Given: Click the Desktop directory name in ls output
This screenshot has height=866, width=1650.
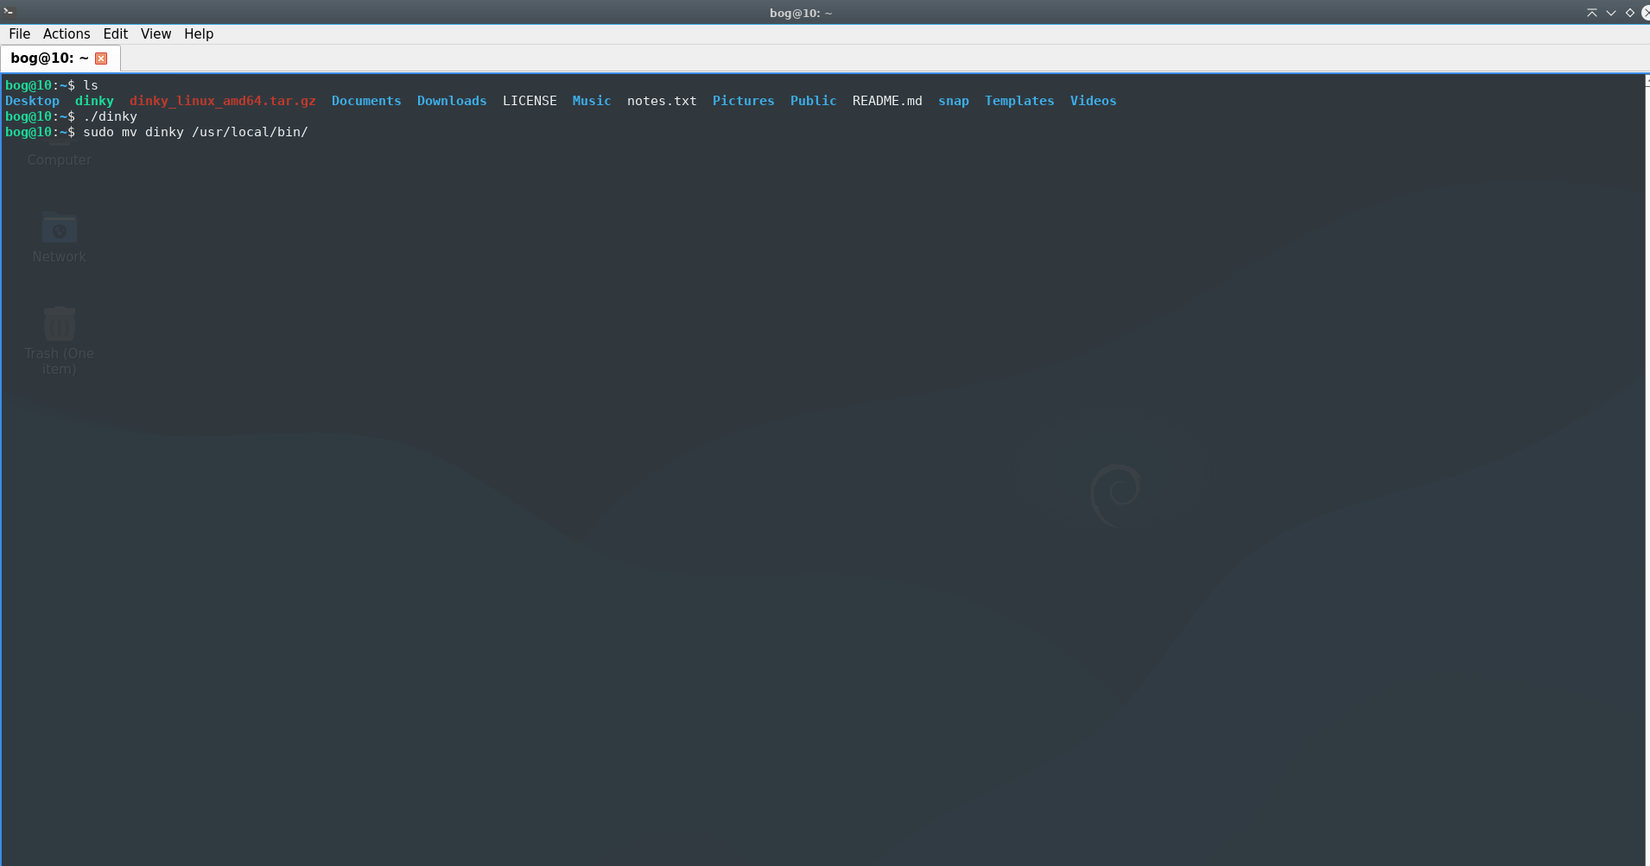Looking at the screenshot, I should coord(32,101).
